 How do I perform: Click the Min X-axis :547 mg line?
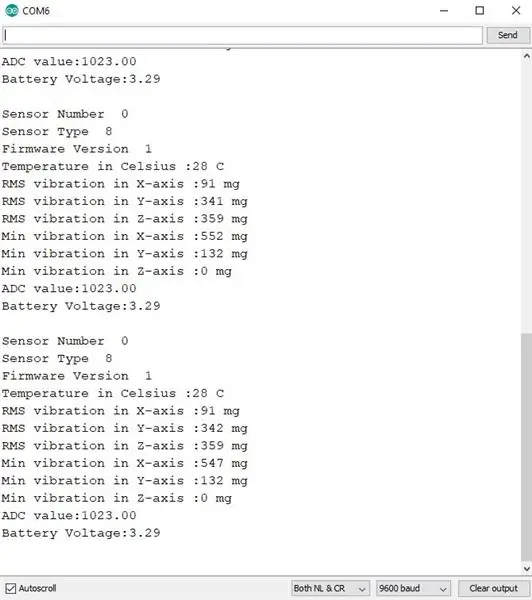124,463
